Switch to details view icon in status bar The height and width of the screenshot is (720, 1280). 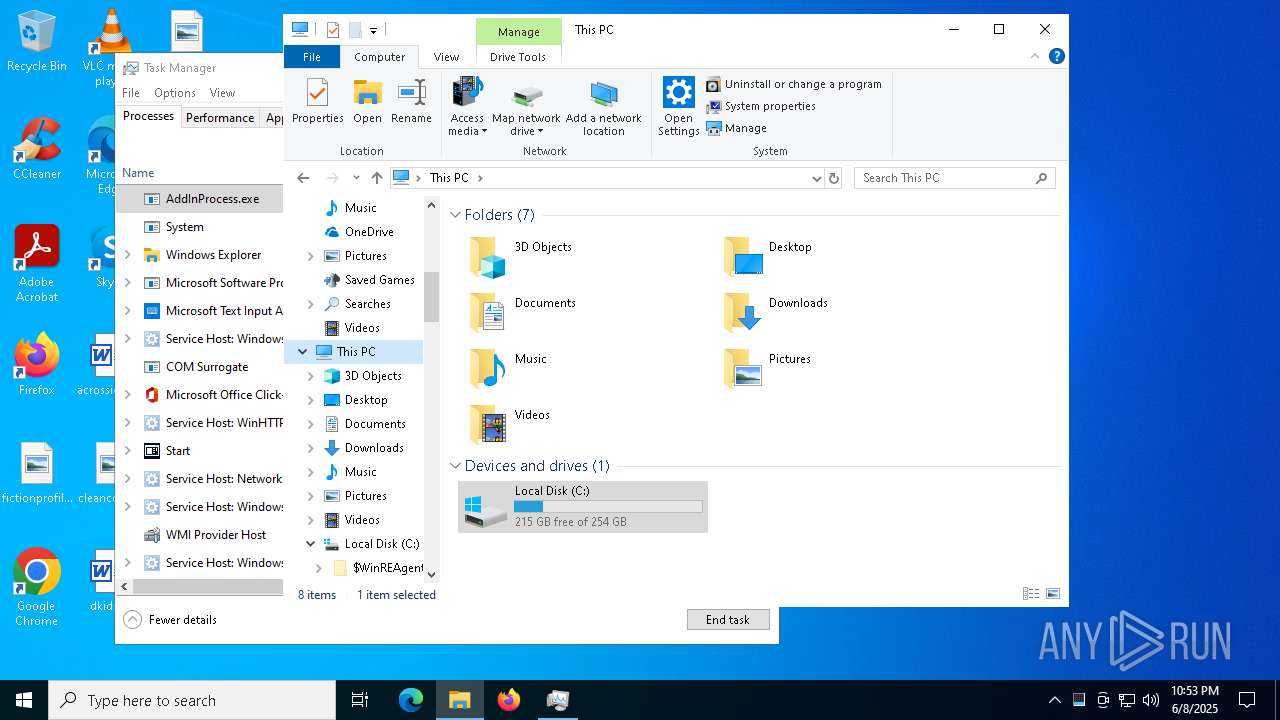[1031, 594]
